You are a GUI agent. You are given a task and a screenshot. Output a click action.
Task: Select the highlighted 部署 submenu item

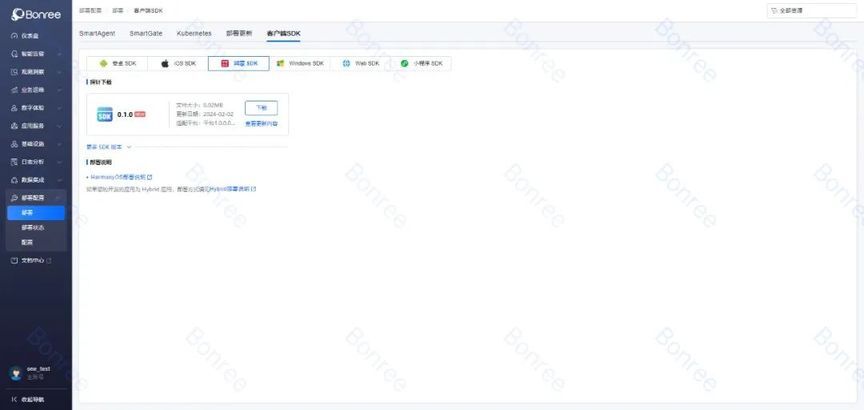[x=36, y=213]
